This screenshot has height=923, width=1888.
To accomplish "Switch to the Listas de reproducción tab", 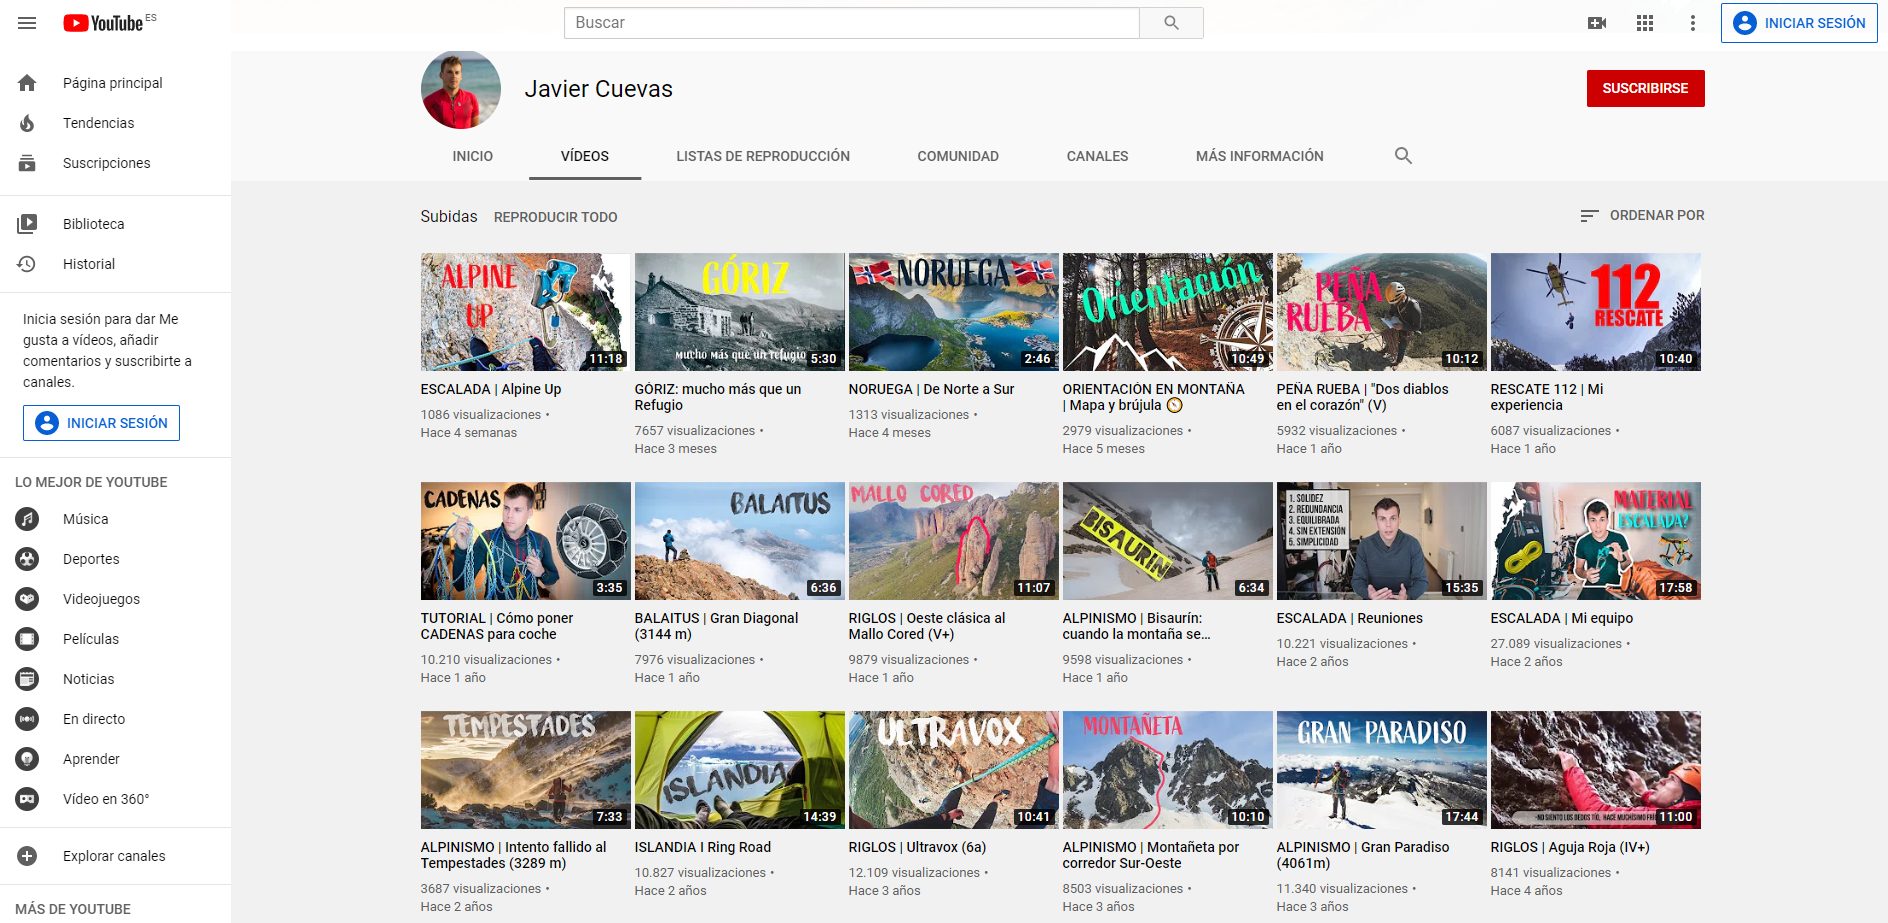I will (762, 156).
